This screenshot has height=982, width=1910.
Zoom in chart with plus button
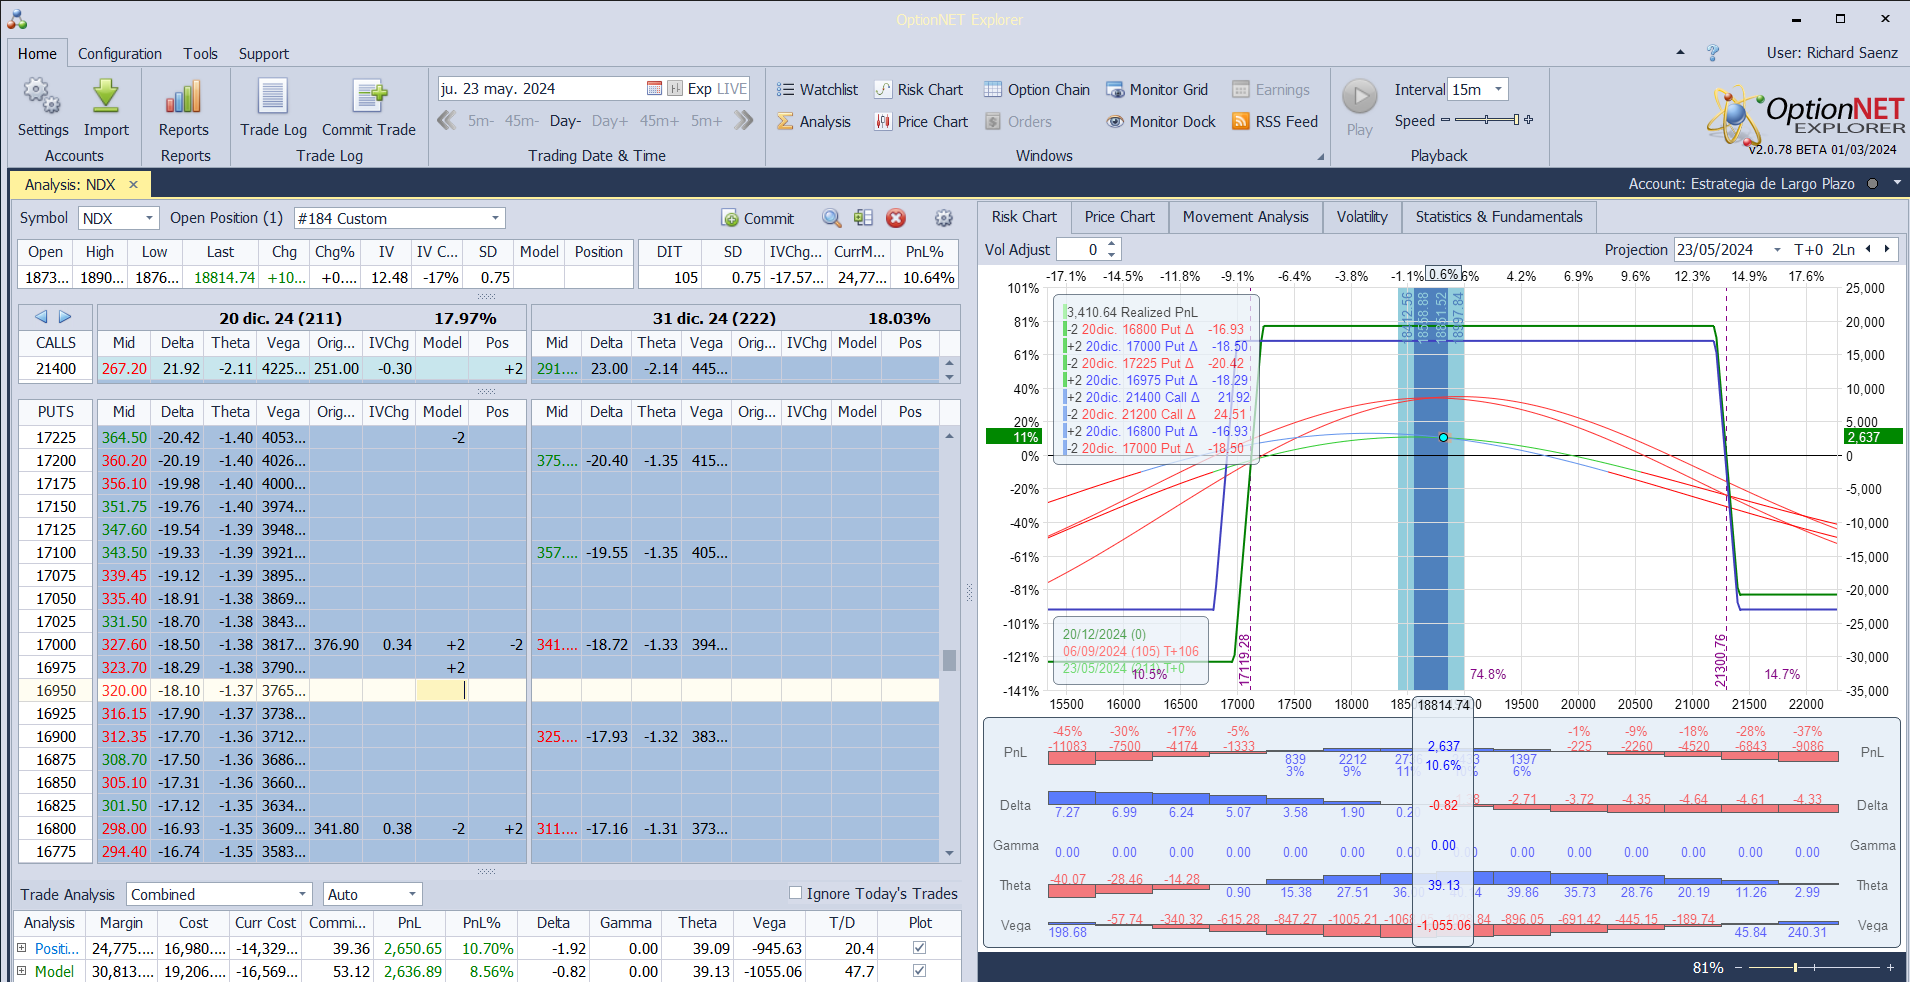[x=1890, y=968]
